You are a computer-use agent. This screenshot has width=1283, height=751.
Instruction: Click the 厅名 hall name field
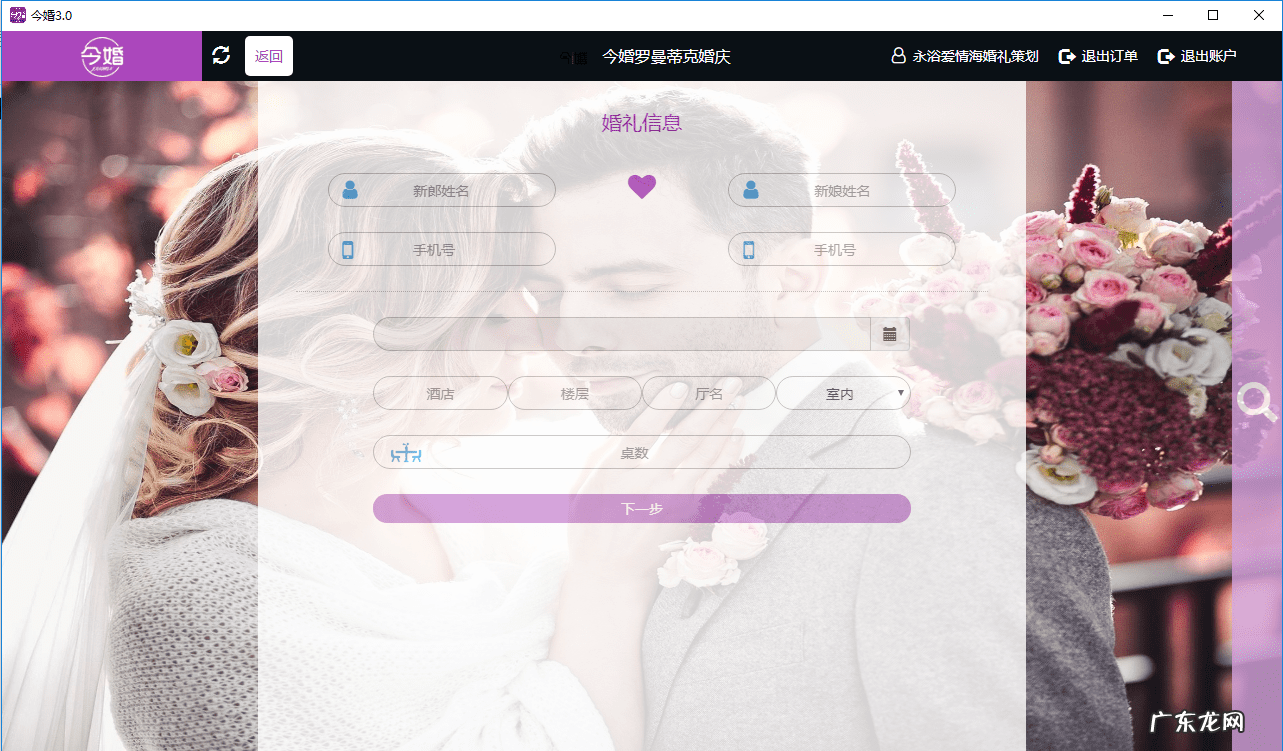point(708,393)
